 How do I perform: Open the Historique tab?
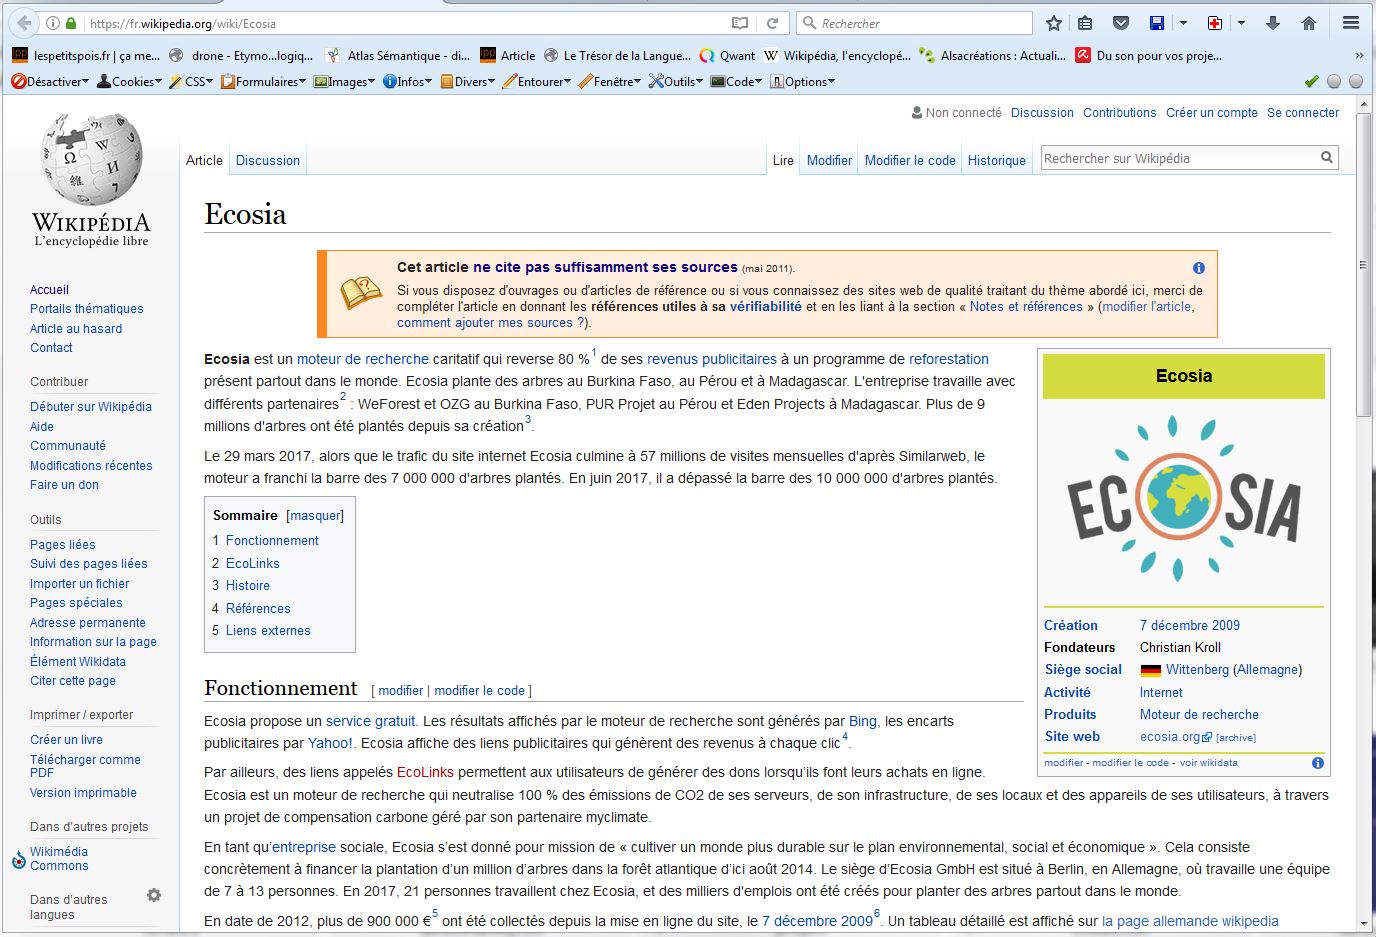coord(997,160)
